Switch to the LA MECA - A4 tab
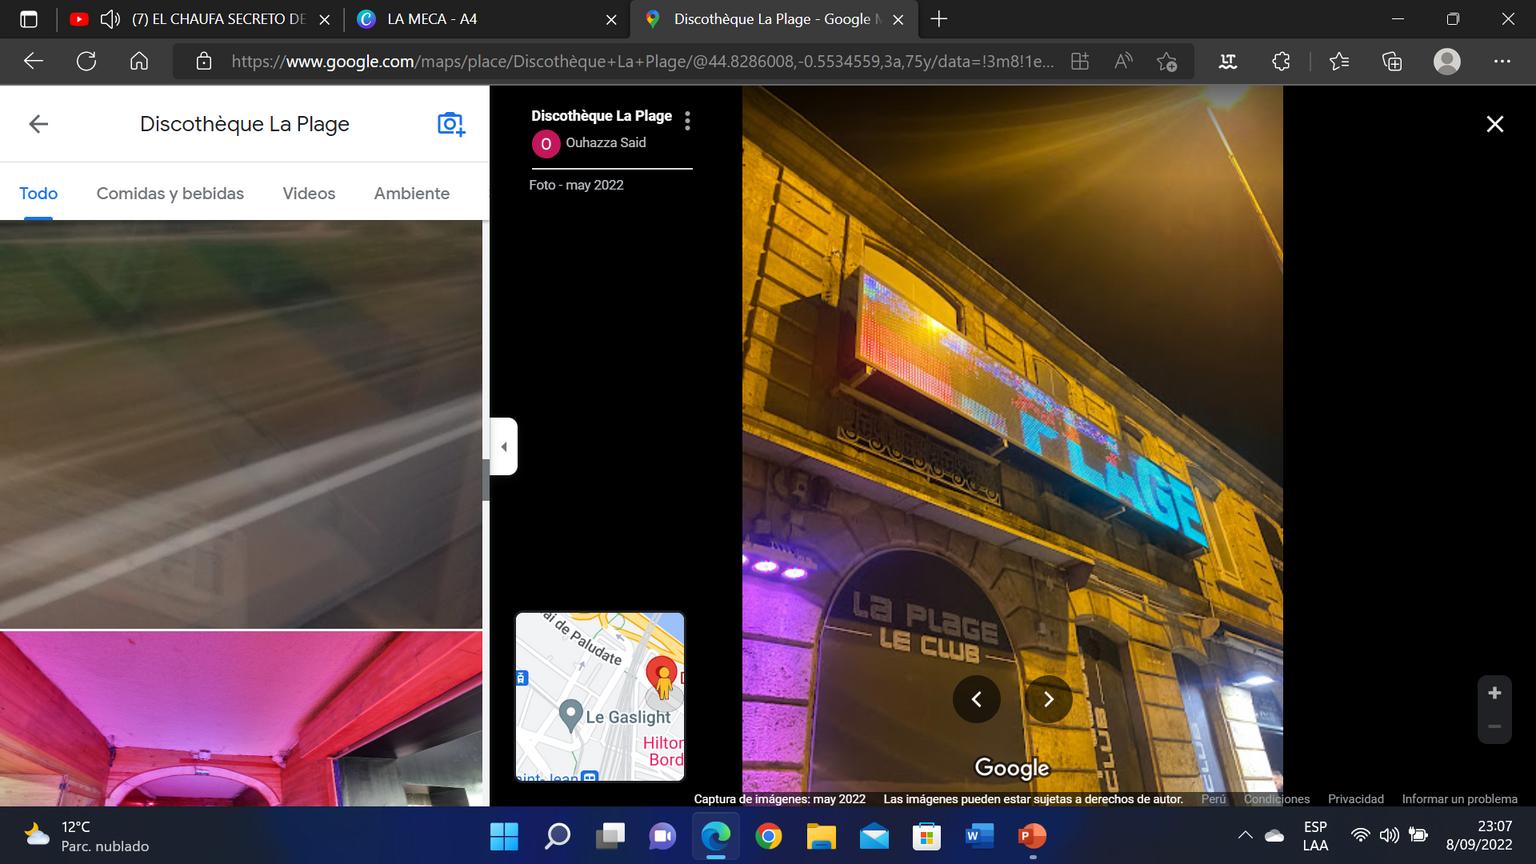The height and width of the screenshot is (864, 1536). coord(432,19)
